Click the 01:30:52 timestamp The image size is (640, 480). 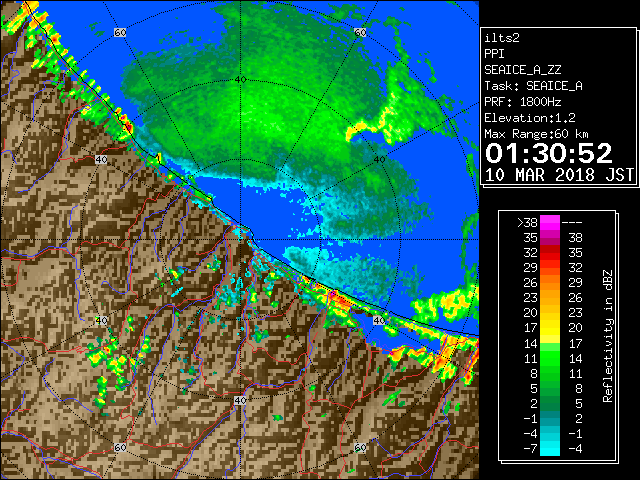549,153
